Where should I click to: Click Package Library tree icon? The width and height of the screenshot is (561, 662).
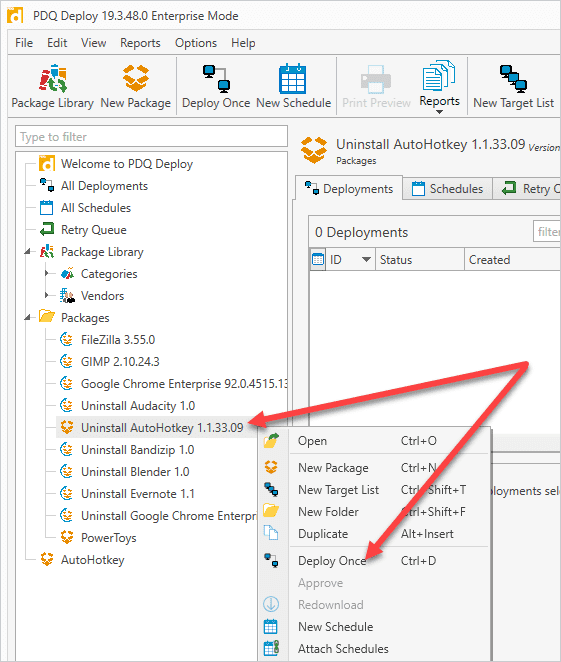click(x=47, y=251)
